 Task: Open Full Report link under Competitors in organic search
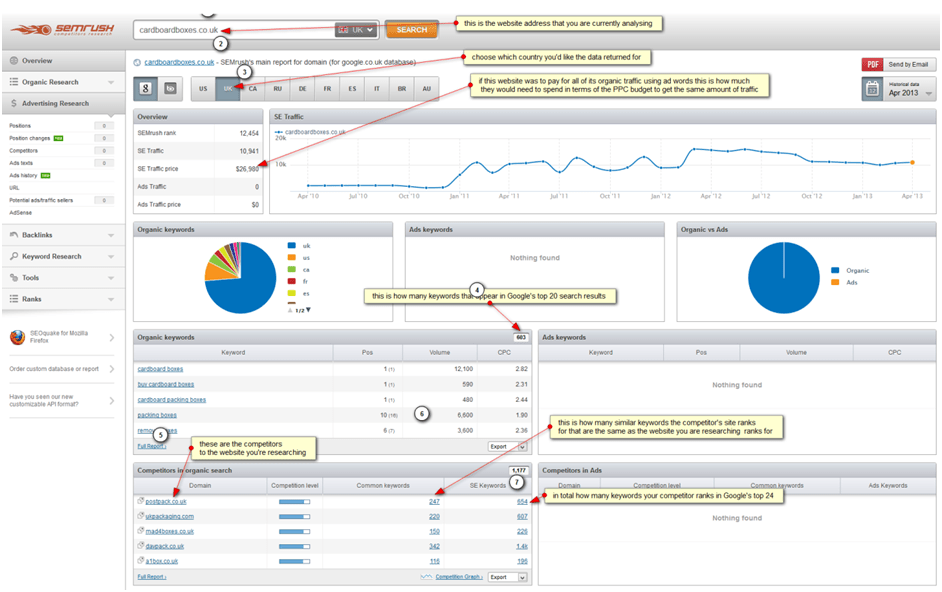click(151, 577)
